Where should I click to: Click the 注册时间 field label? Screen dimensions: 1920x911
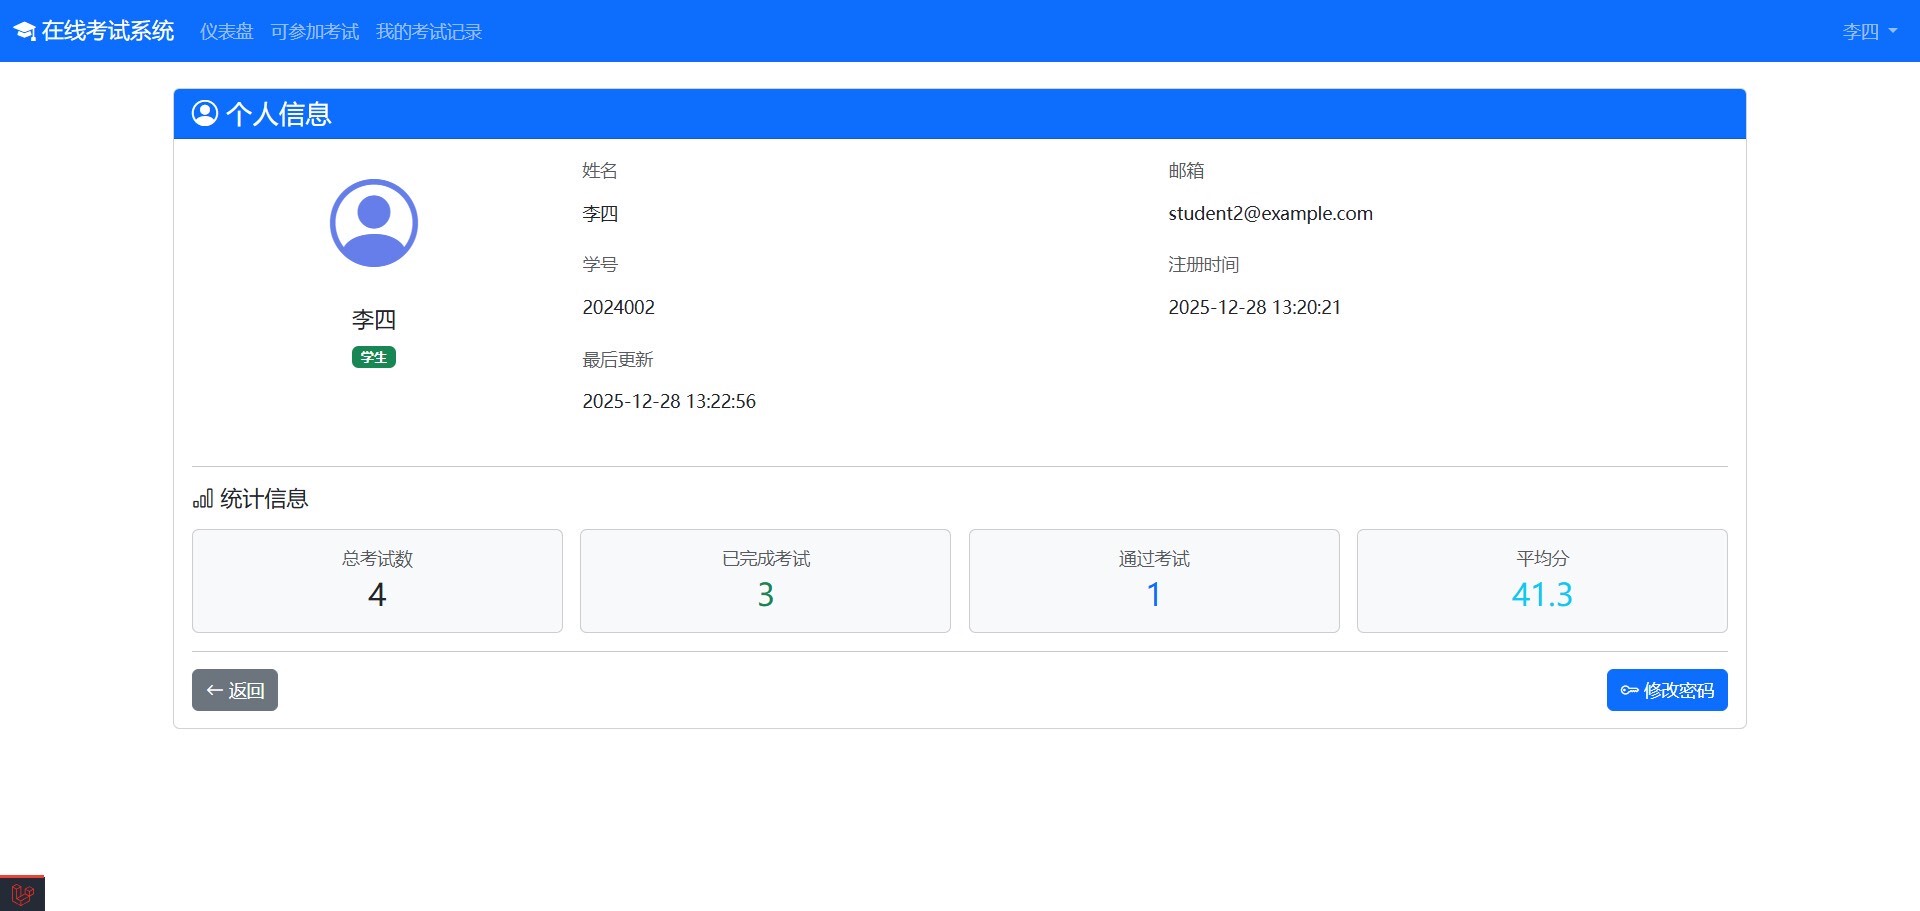click(x=1204, y=265)
